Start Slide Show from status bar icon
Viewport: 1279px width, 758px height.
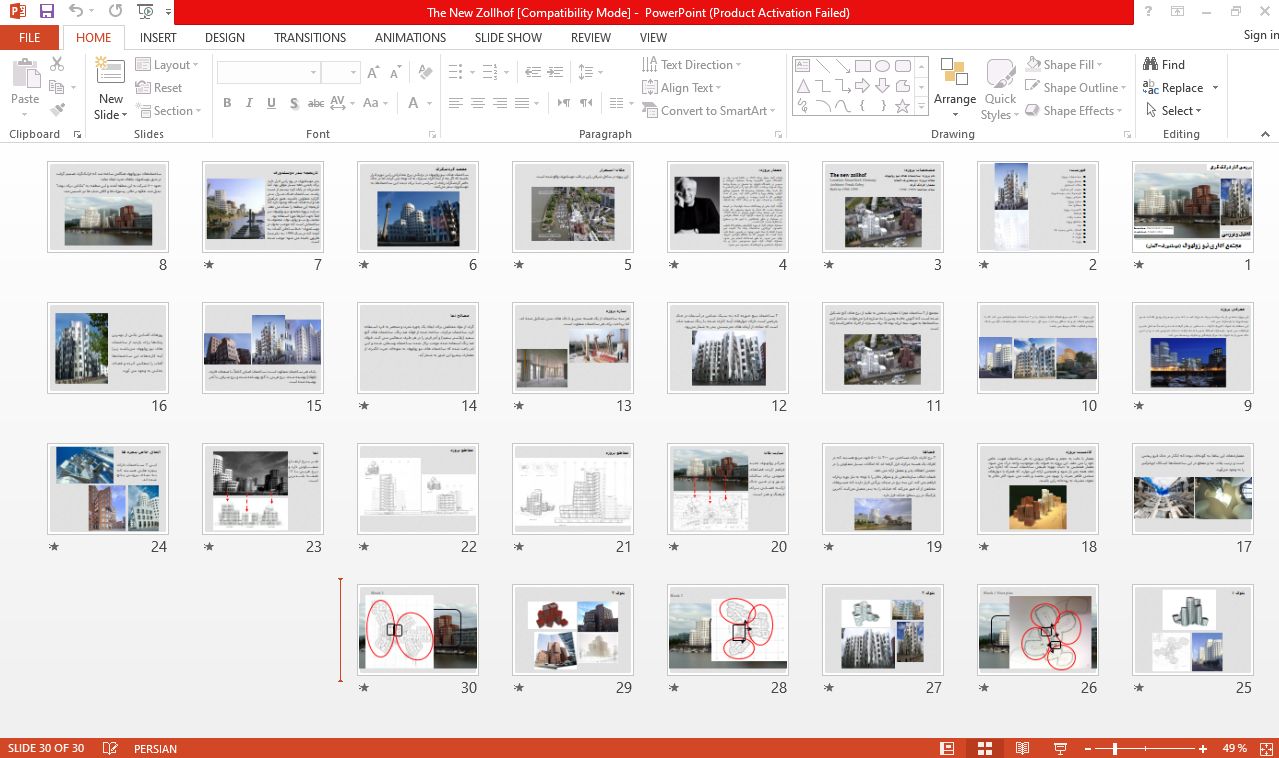tap(1060, 748)
